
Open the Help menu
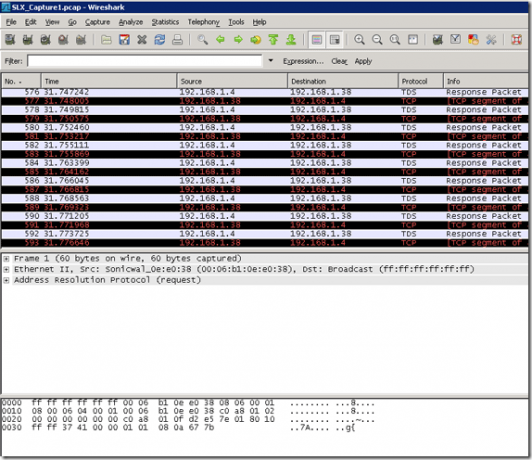click(x=259, y=22)
